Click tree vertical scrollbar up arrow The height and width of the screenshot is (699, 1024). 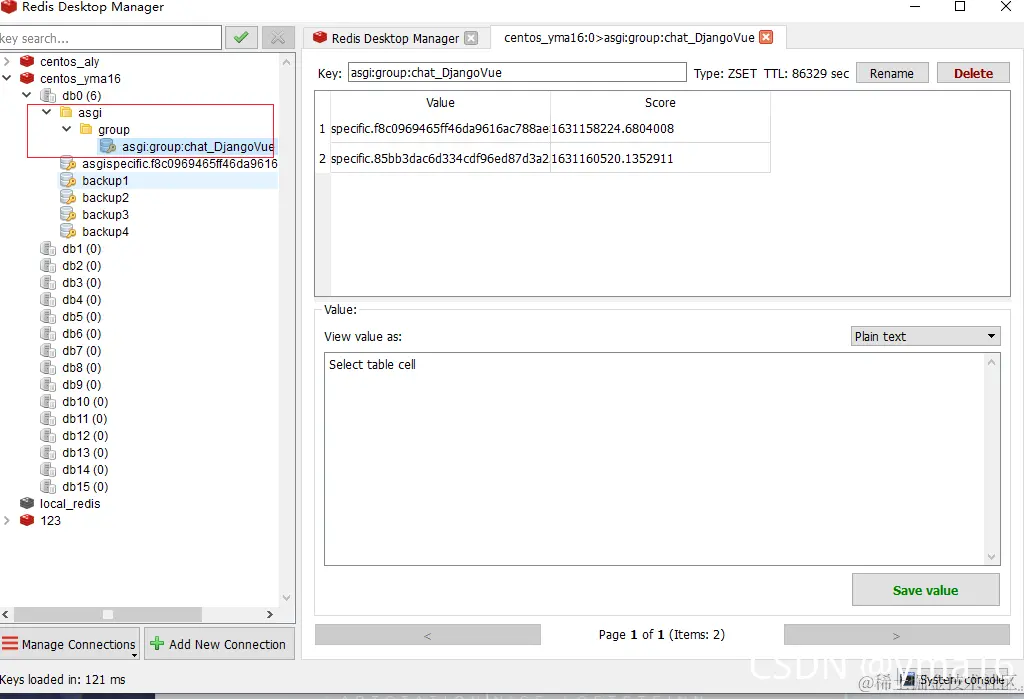(286, 62)
